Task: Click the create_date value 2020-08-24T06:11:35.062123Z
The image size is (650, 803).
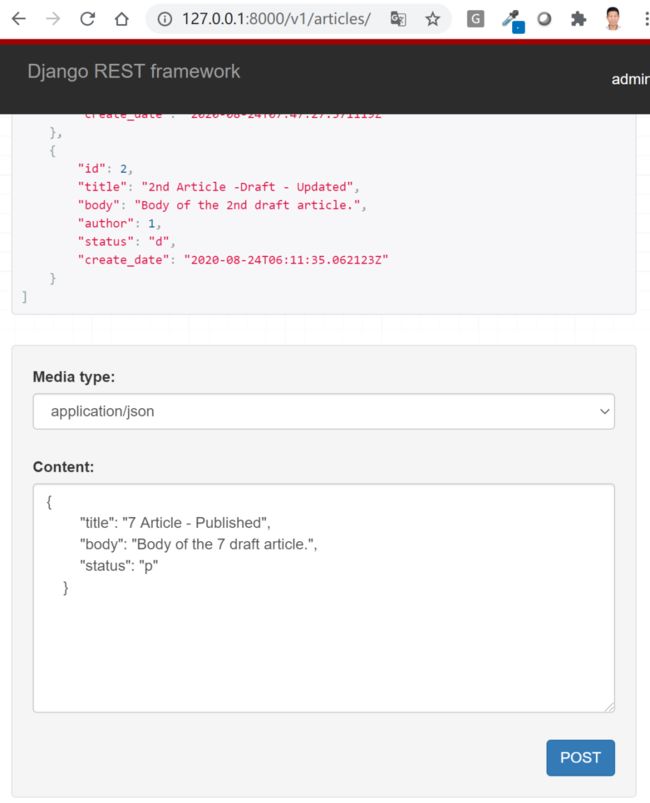Action: [x=286, y=260]
